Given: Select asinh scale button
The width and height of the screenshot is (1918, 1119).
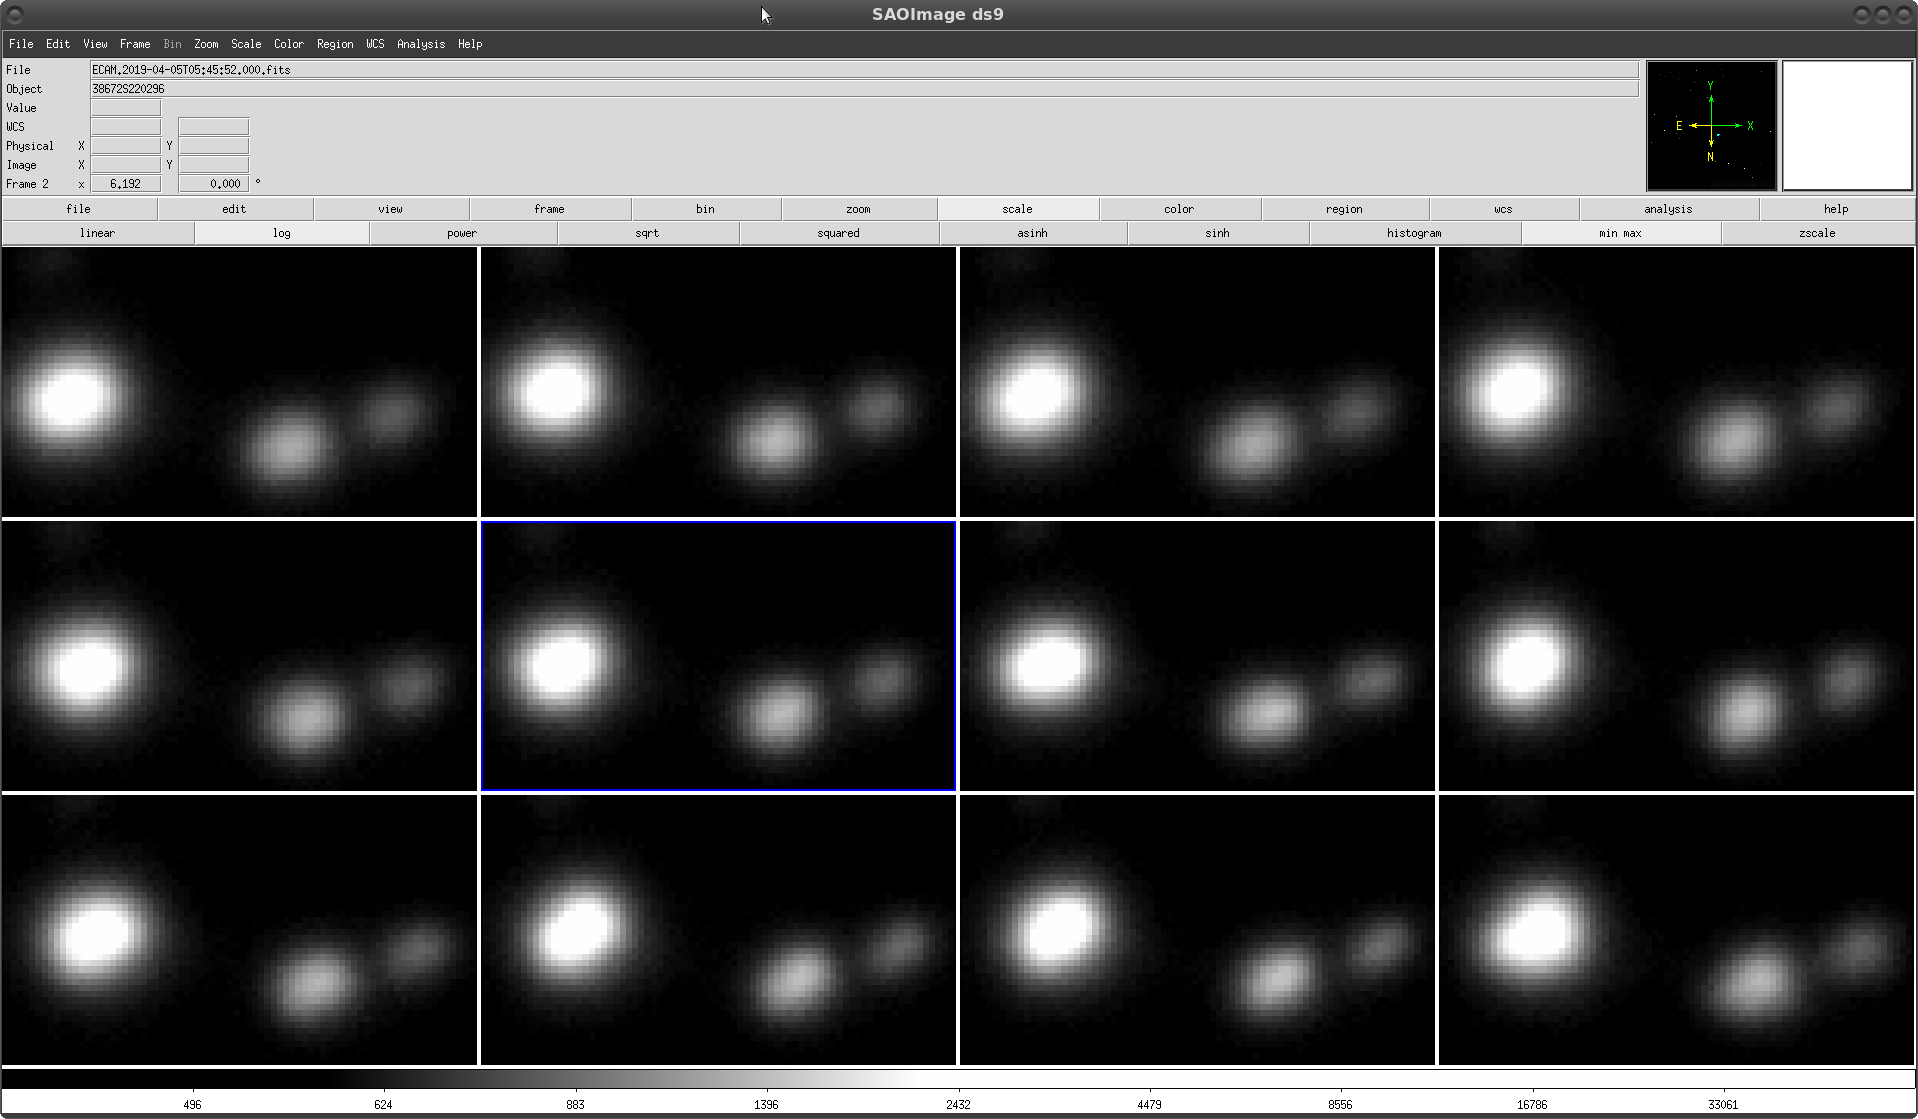Looking at the screenshot, I should click(1032, 233).
